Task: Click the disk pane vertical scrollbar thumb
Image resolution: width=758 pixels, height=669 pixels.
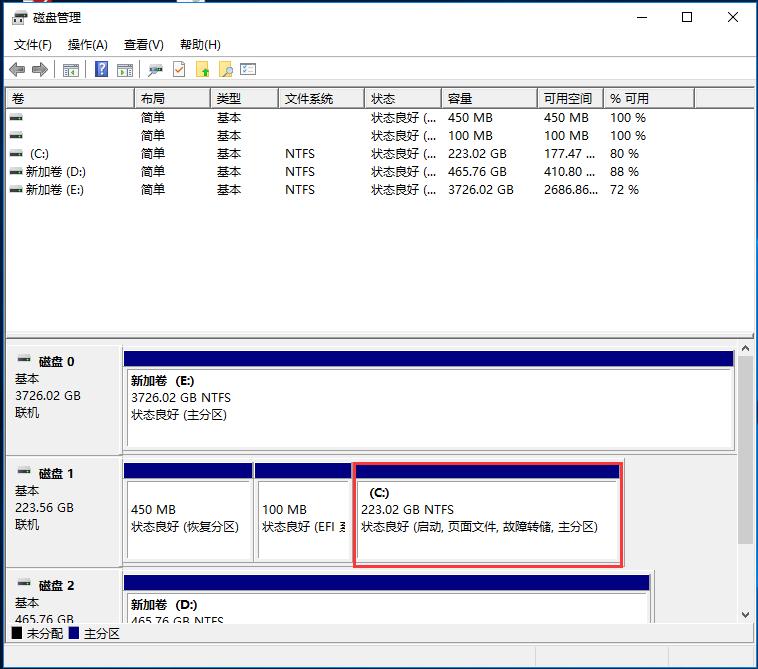Action: point(745,450)
